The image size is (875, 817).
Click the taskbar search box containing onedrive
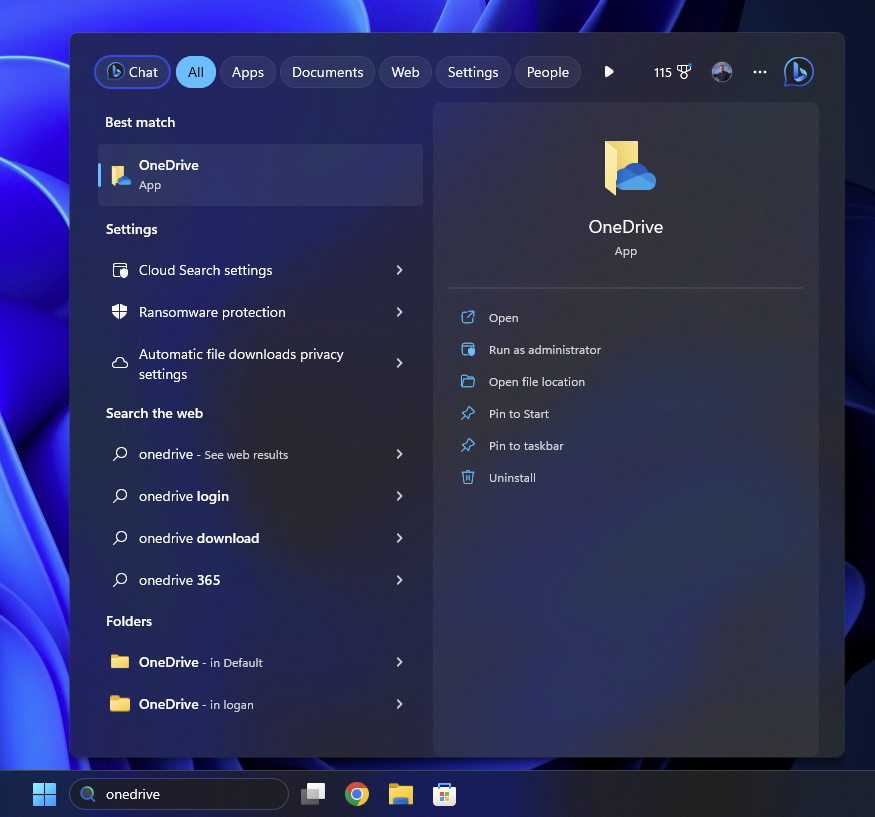coord(179,794)
